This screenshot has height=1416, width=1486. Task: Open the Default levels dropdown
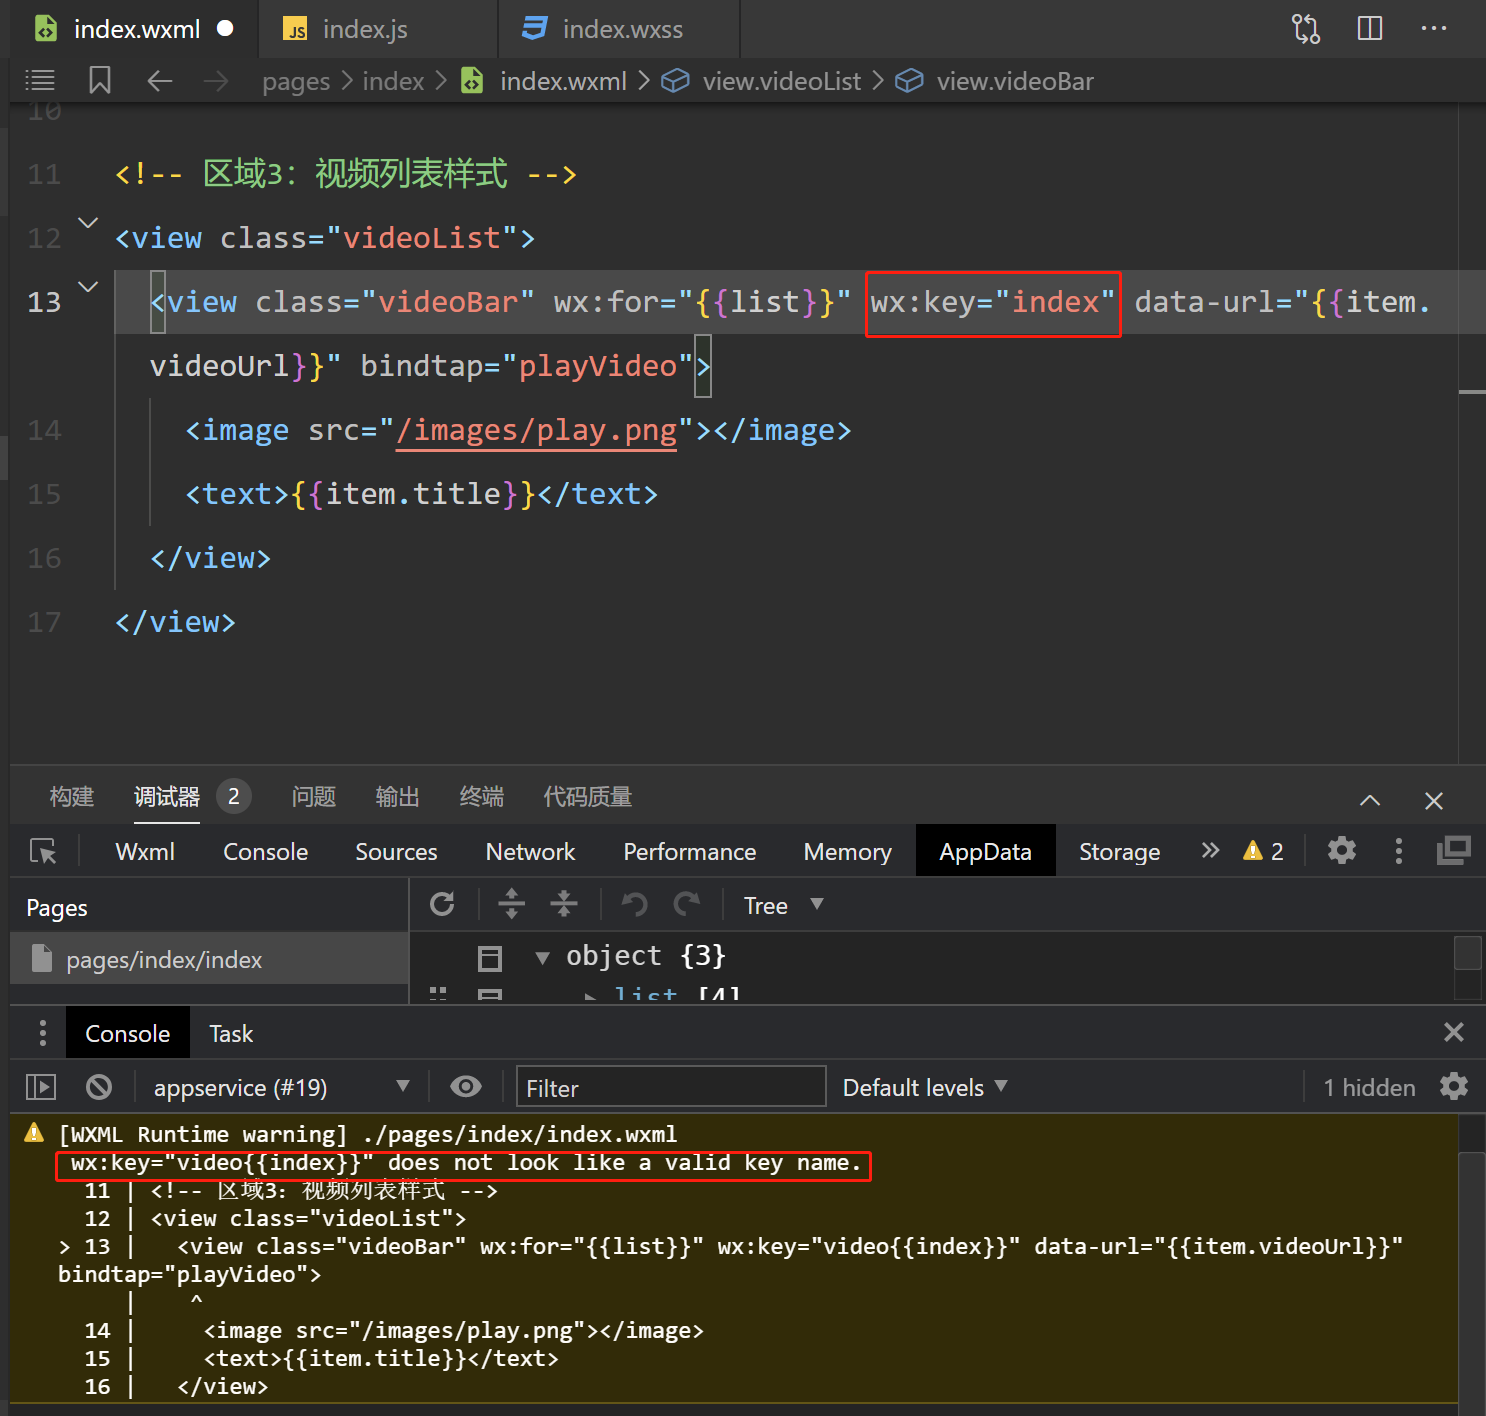pyautogui.click(x=924, y=1087)
